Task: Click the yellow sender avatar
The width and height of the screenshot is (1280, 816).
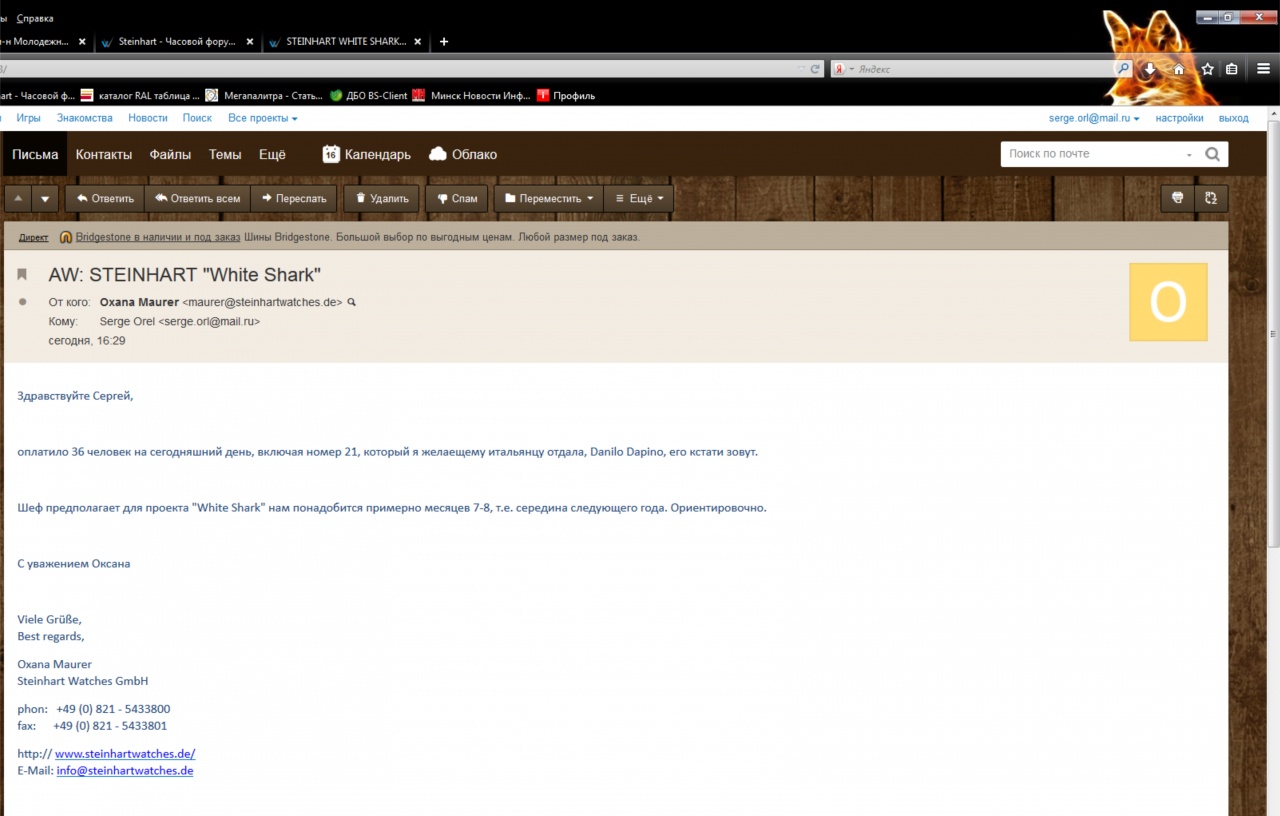Action: coord(1168,302)
